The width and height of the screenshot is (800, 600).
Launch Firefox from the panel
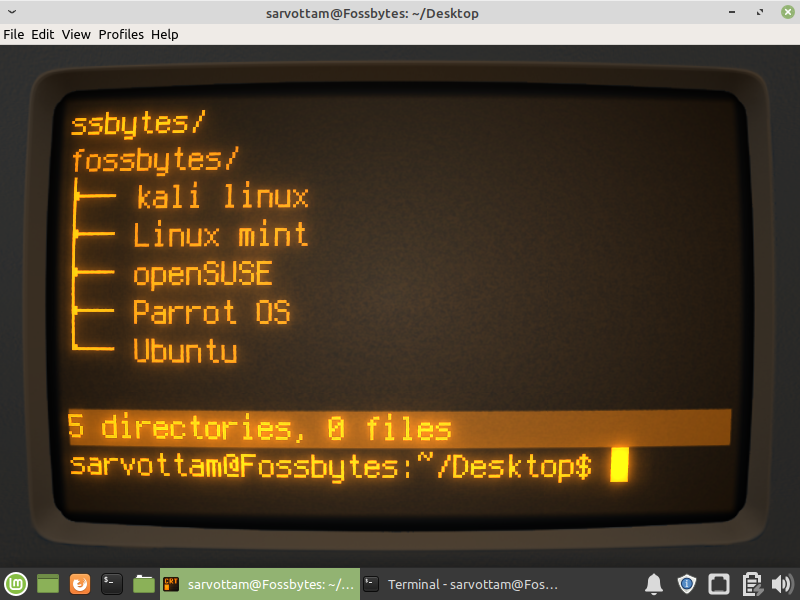80,584
